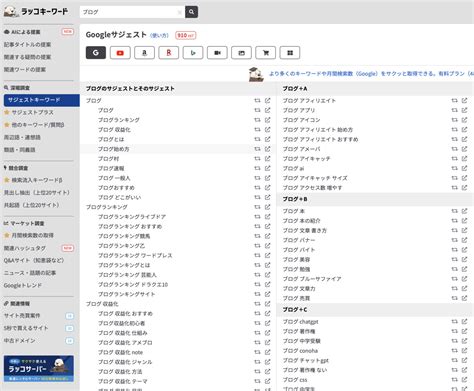Clear the search field with the x icon
Screen dimensions: 474x391
180,12
